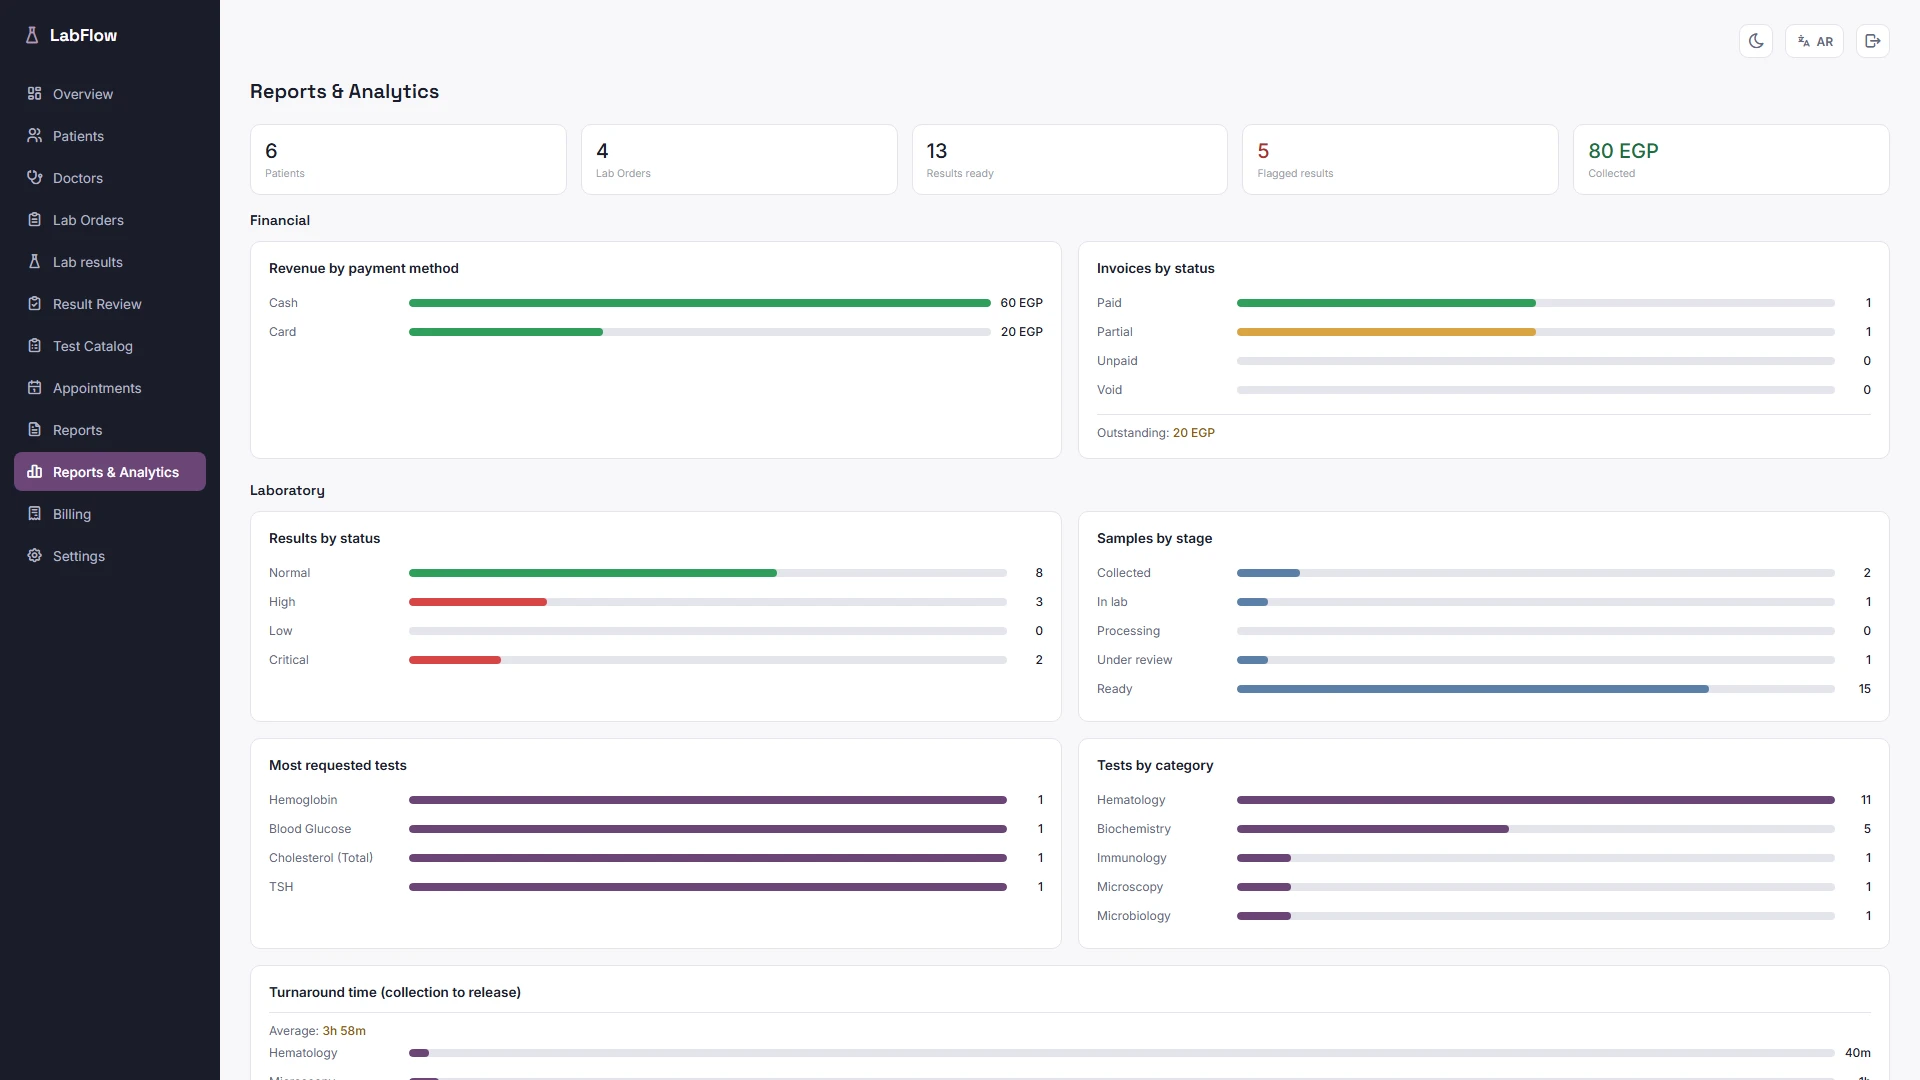Click the Billing receipt icon

click(x=34, y=513)
